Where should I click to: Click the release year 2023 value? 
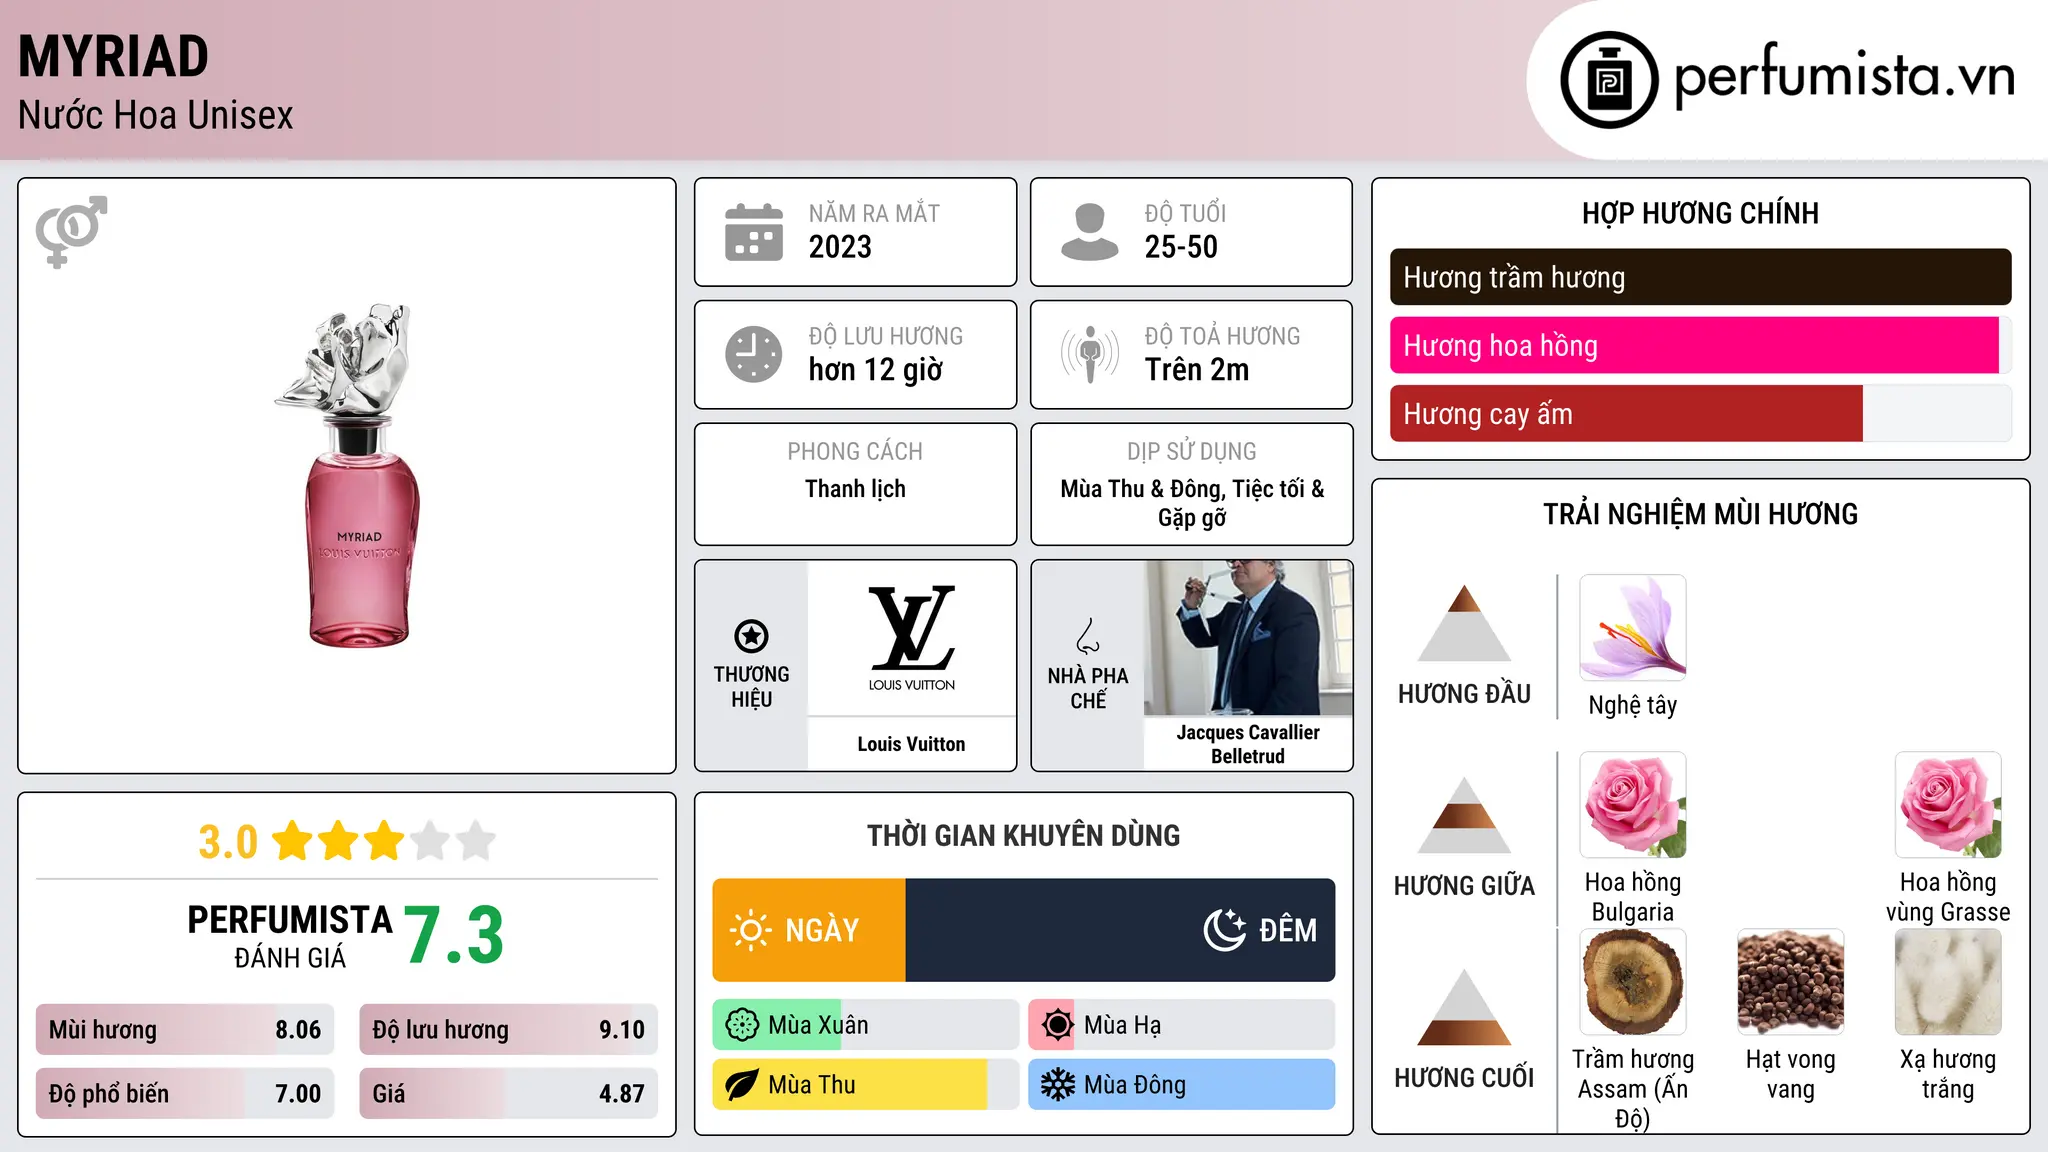click(840, 247)
